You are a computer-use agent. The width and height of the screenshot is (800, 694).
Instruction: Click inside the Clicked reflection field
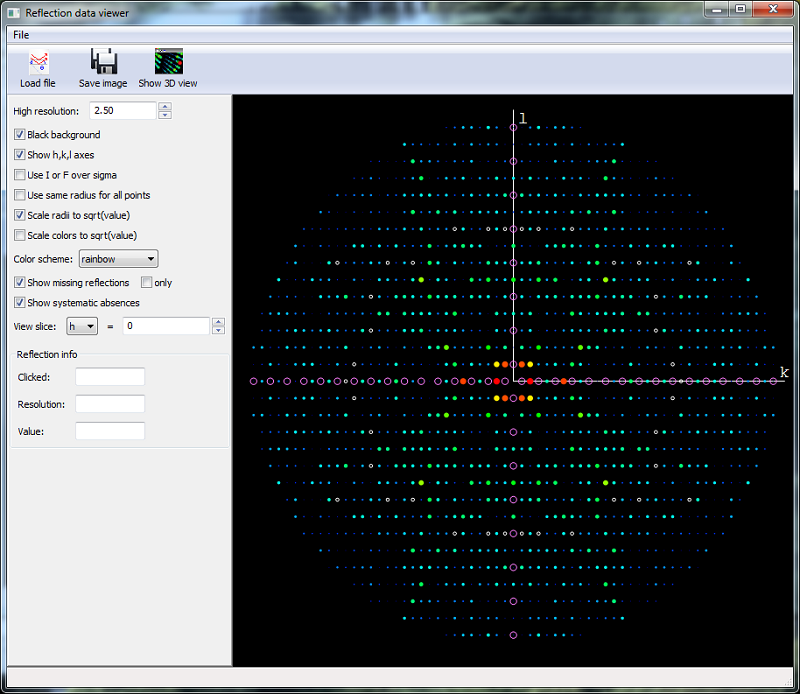pos(109,377)
